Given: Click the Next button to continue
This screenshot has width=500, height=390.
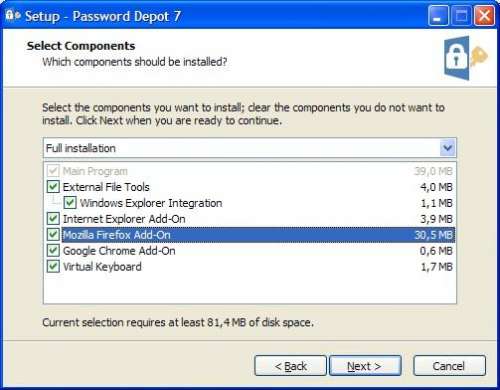Looking at the screenshot, I should click(x=365, y=366).
